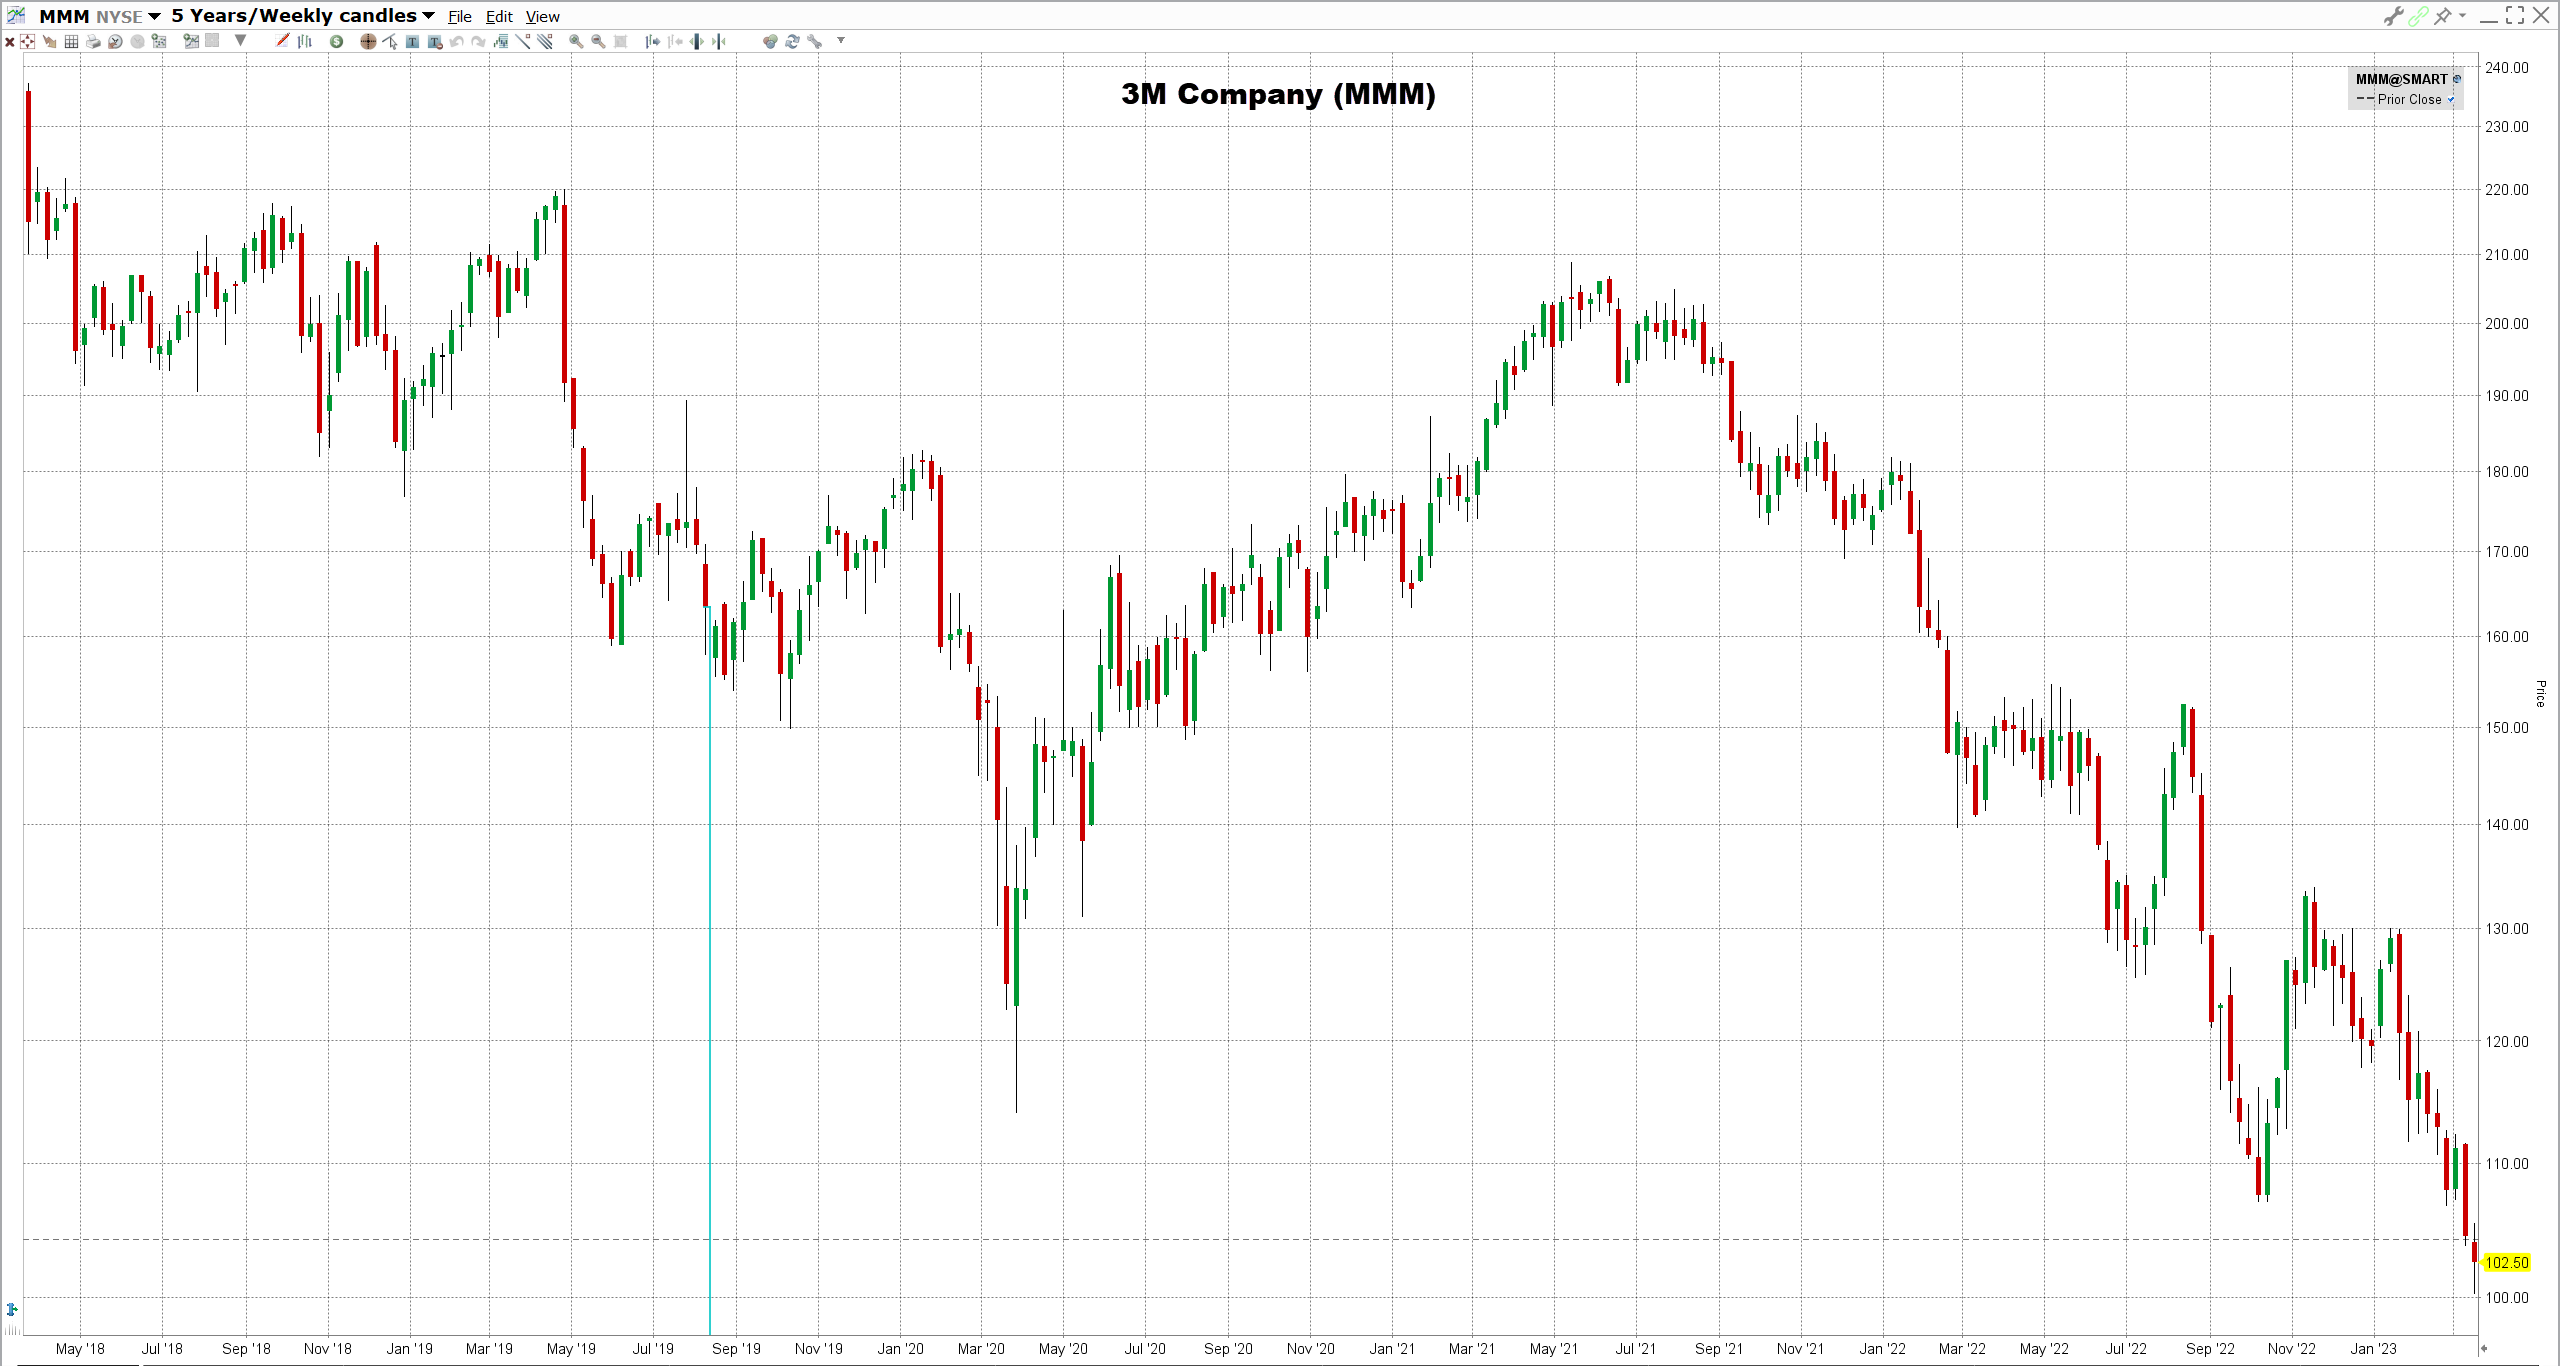Open the Edit menu
The image size is (2560, 1366).
pyautogui.click(x=499, y=17)
